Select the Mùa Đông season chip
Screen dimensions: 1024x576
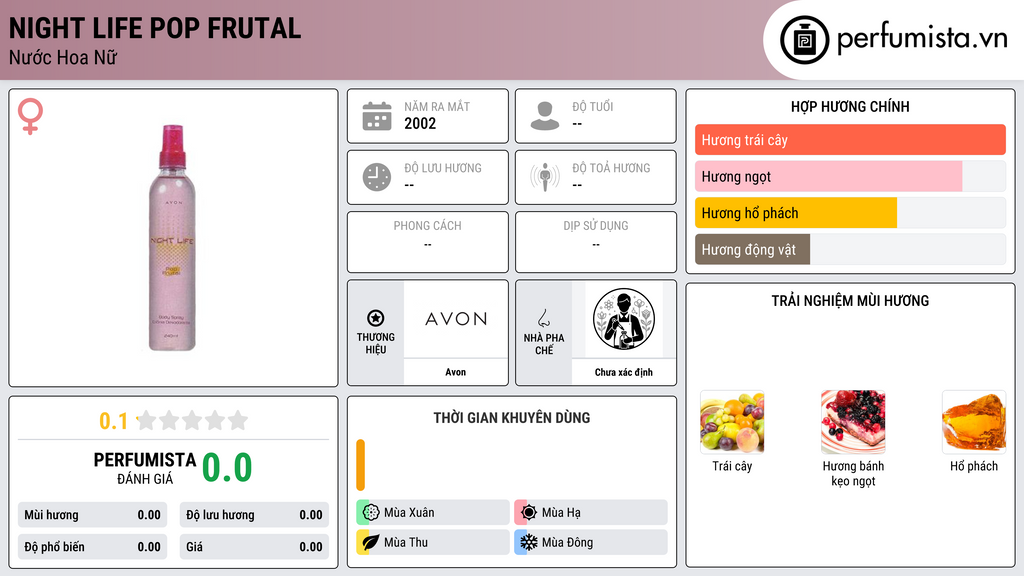point(591,542)
